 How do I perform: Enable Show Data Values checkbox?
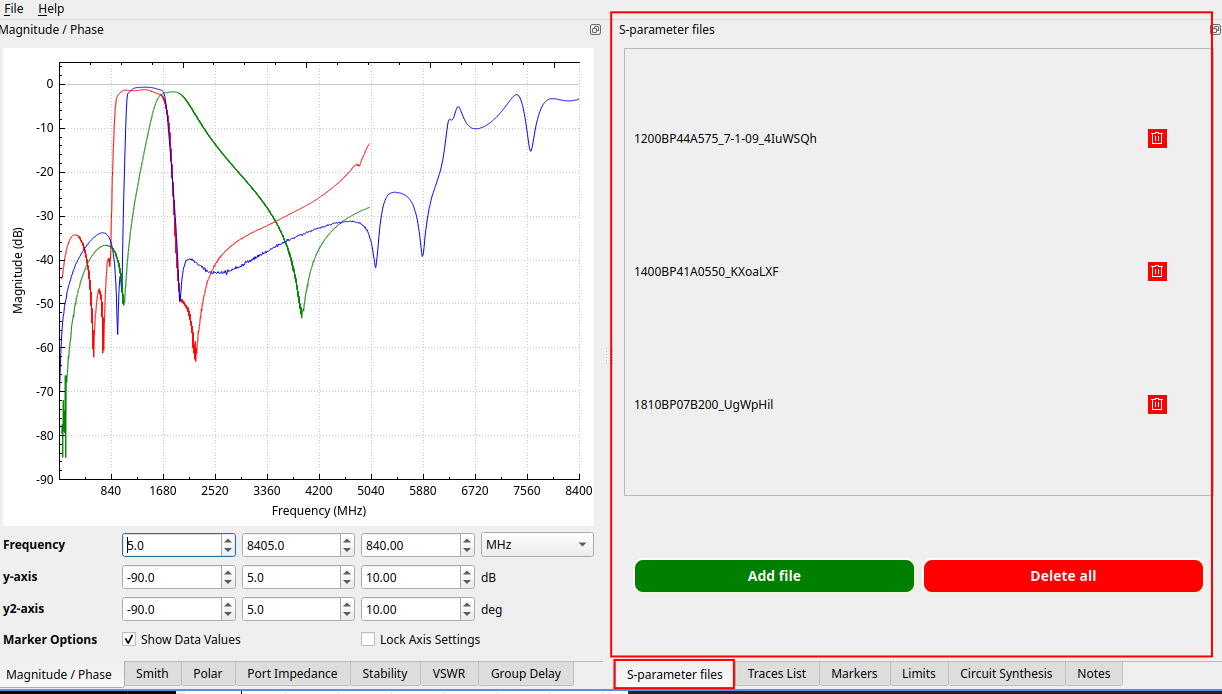[x=129, y=639]
